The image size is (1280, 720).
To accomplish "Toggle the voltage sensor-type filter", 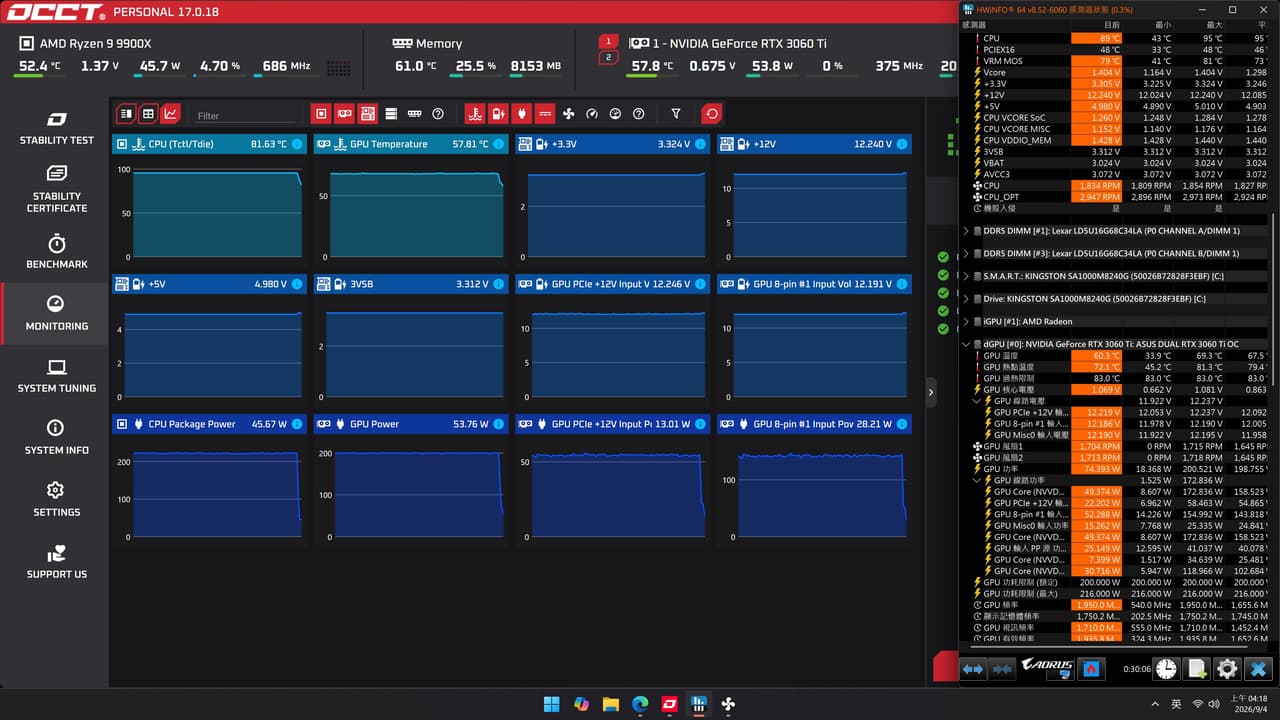I will tap(498, 114).
